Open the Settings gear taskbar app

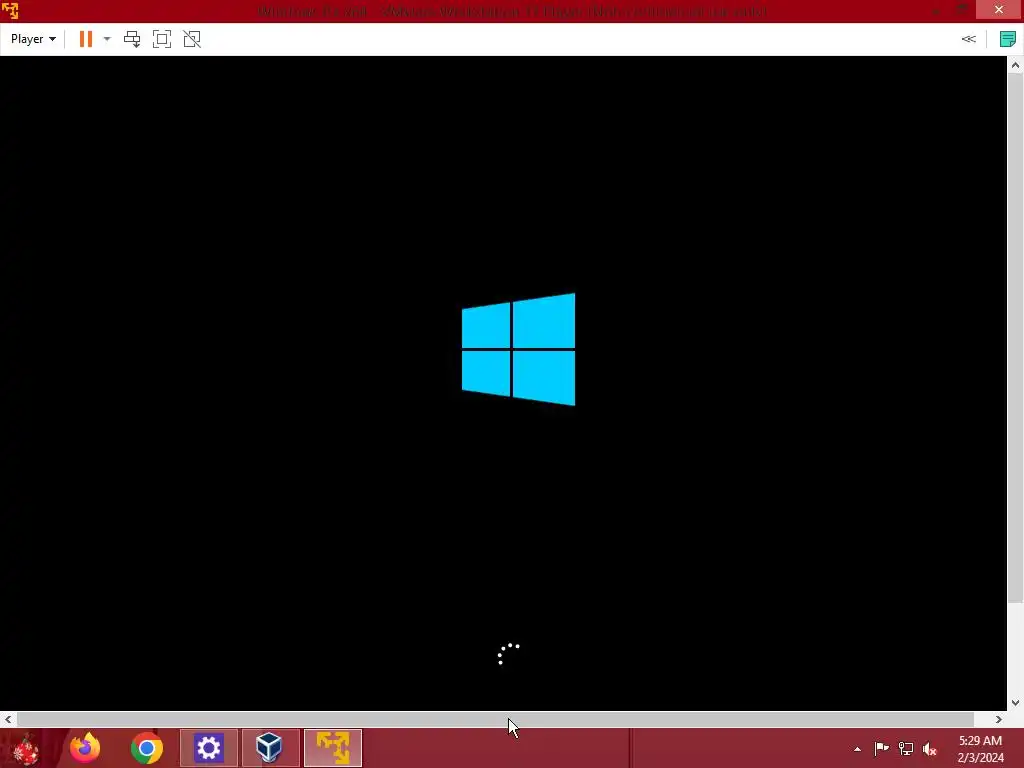coord(209,748)
